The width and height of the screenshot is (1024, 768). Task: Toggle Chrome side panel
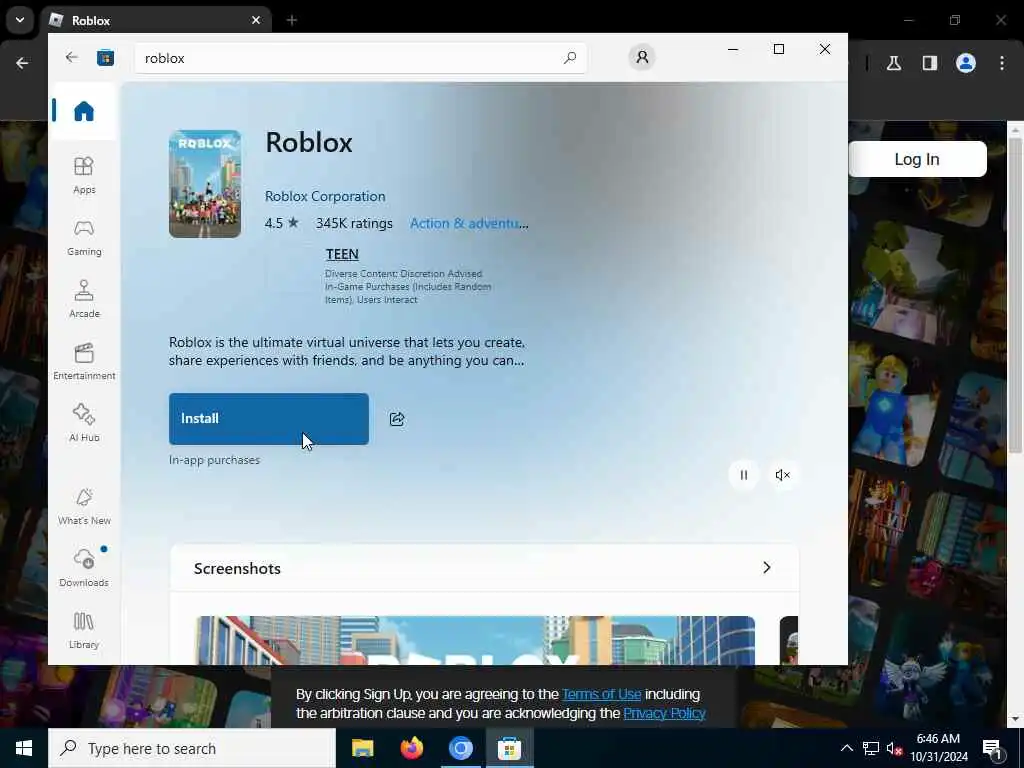[x=929, y=63]
